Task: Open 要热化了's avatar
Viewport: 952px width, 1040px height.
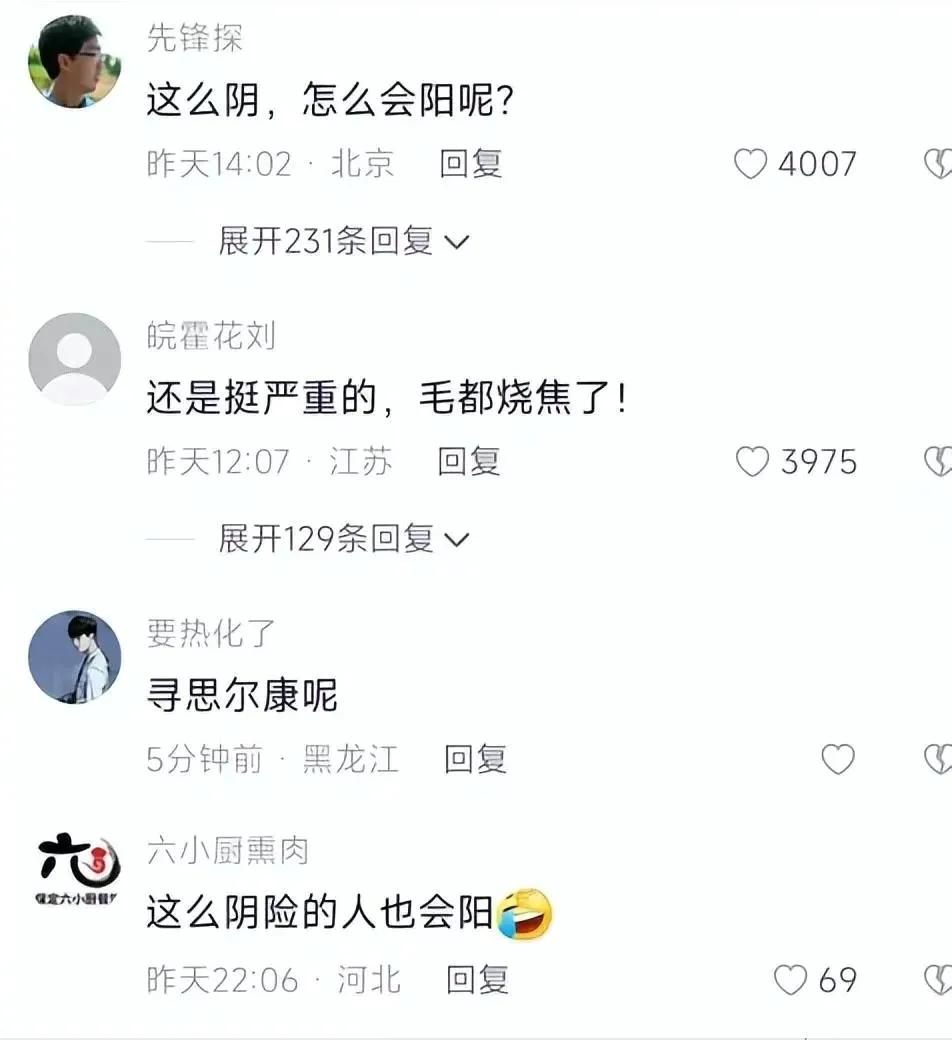Action: pyautogui.click(x=74, y=657)
